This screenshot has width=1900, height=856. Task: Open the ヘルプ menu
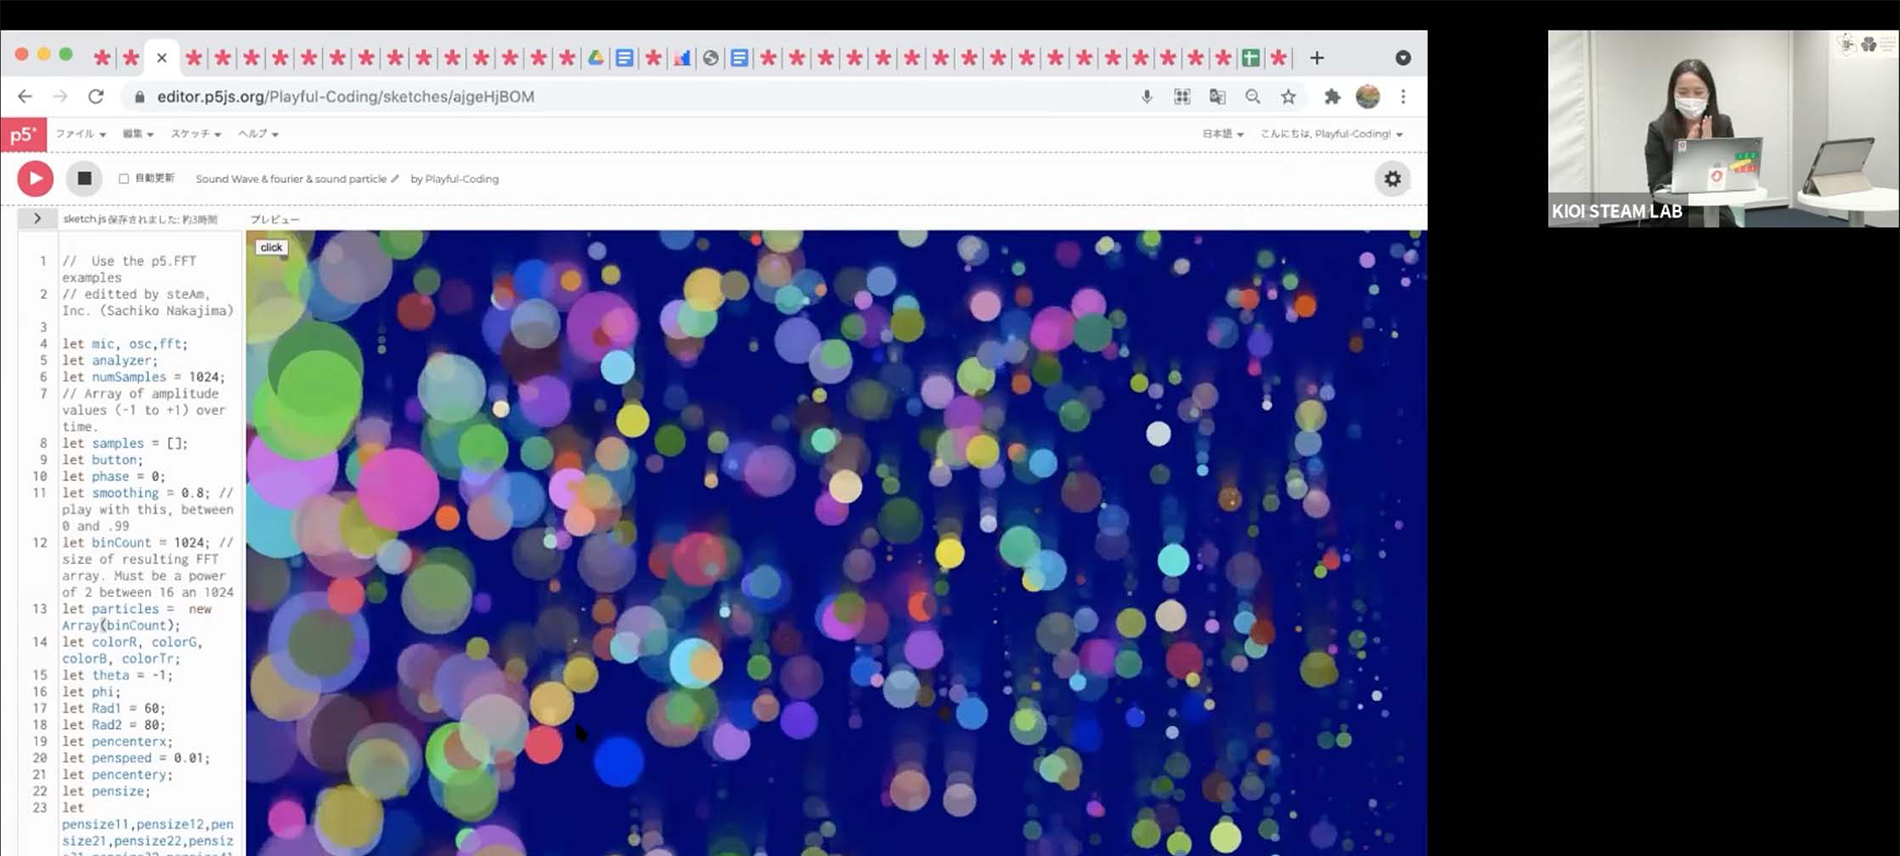coord(257,134)
